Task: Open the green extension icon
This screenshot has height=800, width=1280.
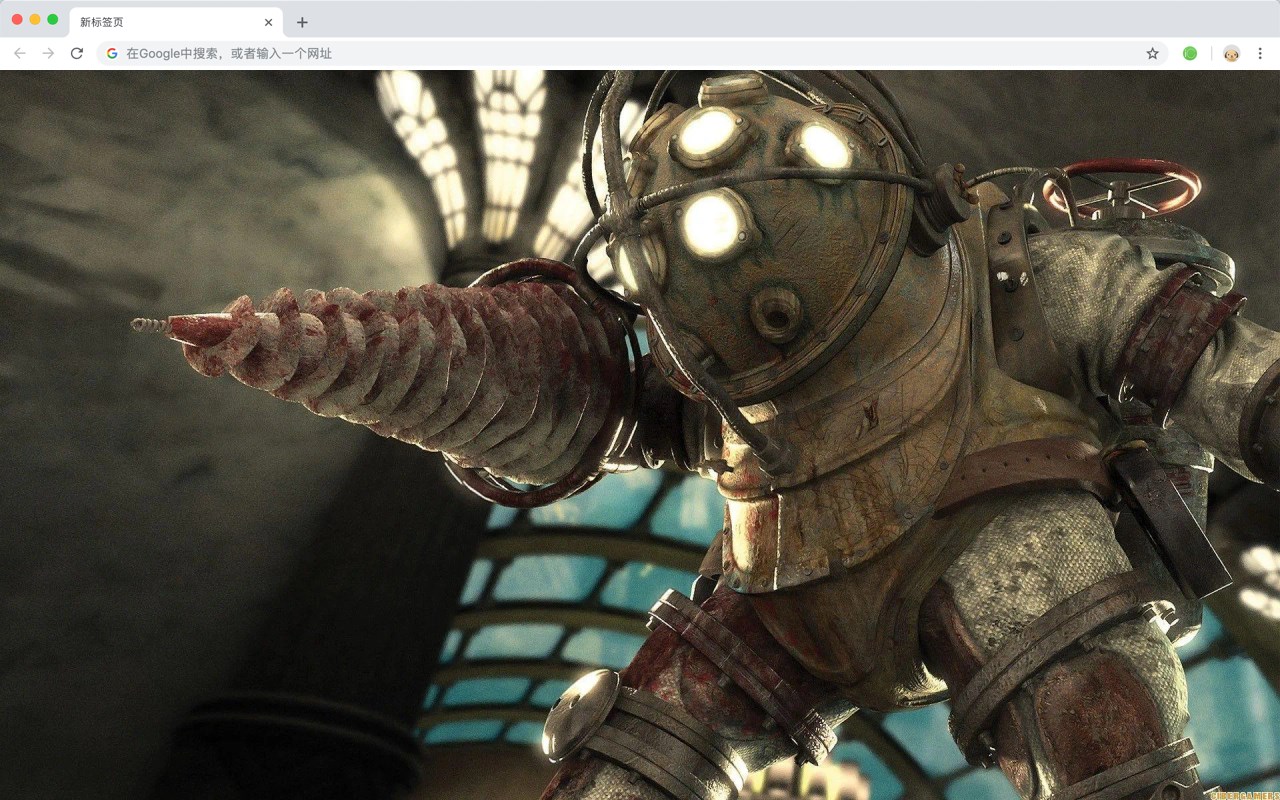Action: coord(1190,53)
